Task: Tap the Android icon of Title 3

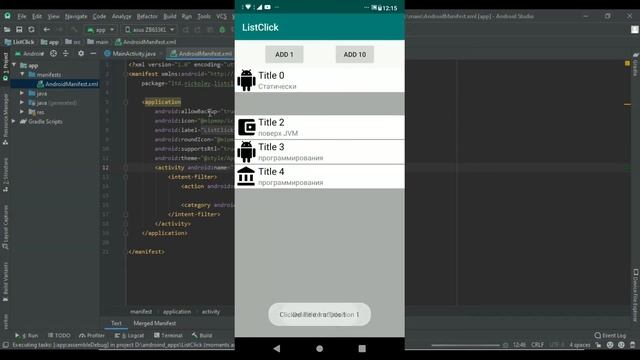Action: click(x=247, y=152)
